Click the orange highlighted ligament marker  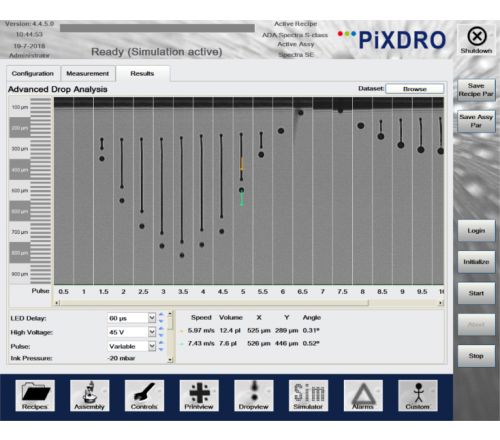(242, 164)
